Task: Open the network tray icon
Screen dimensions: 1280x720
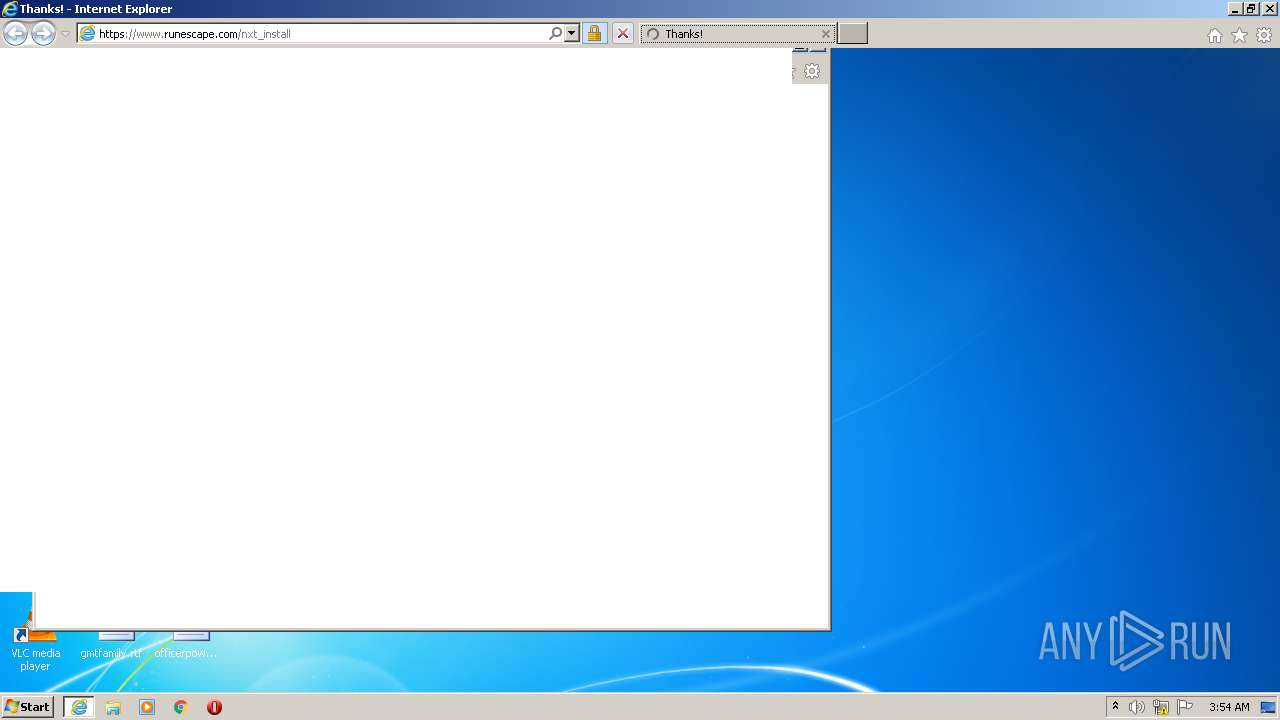Action: click(1161, 707)
